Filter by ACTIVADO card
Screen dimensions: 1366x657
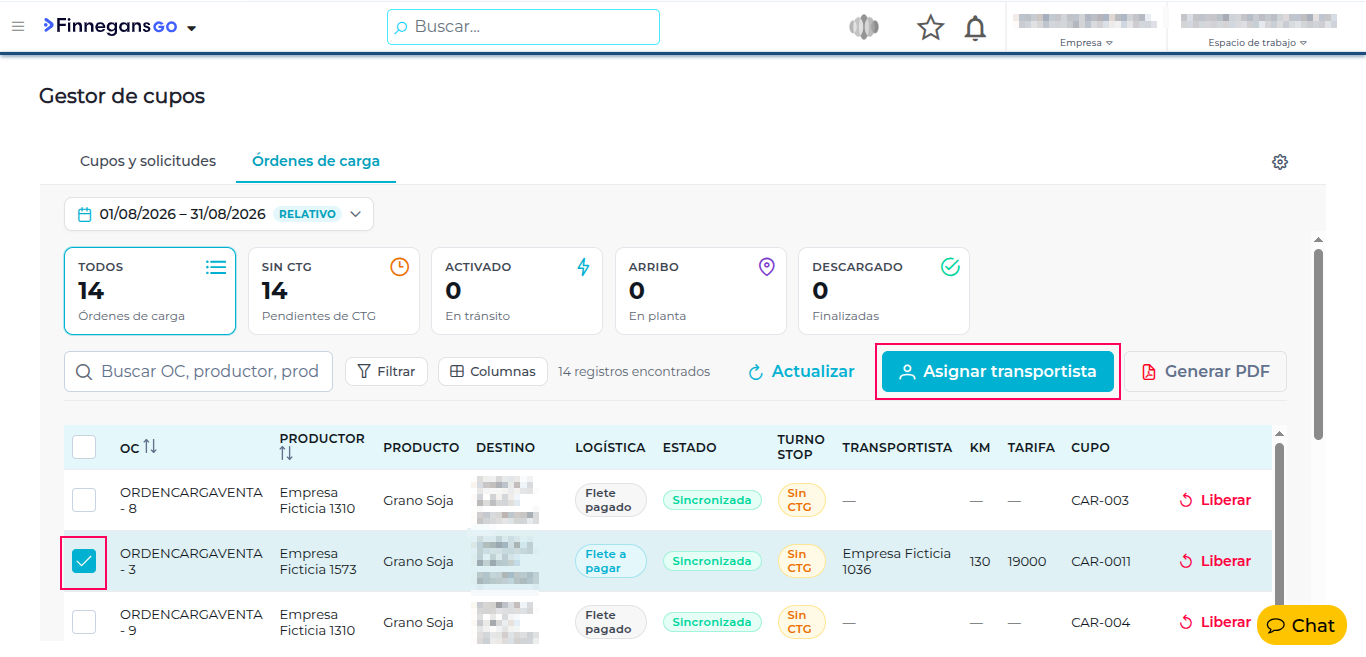(517, 291)
